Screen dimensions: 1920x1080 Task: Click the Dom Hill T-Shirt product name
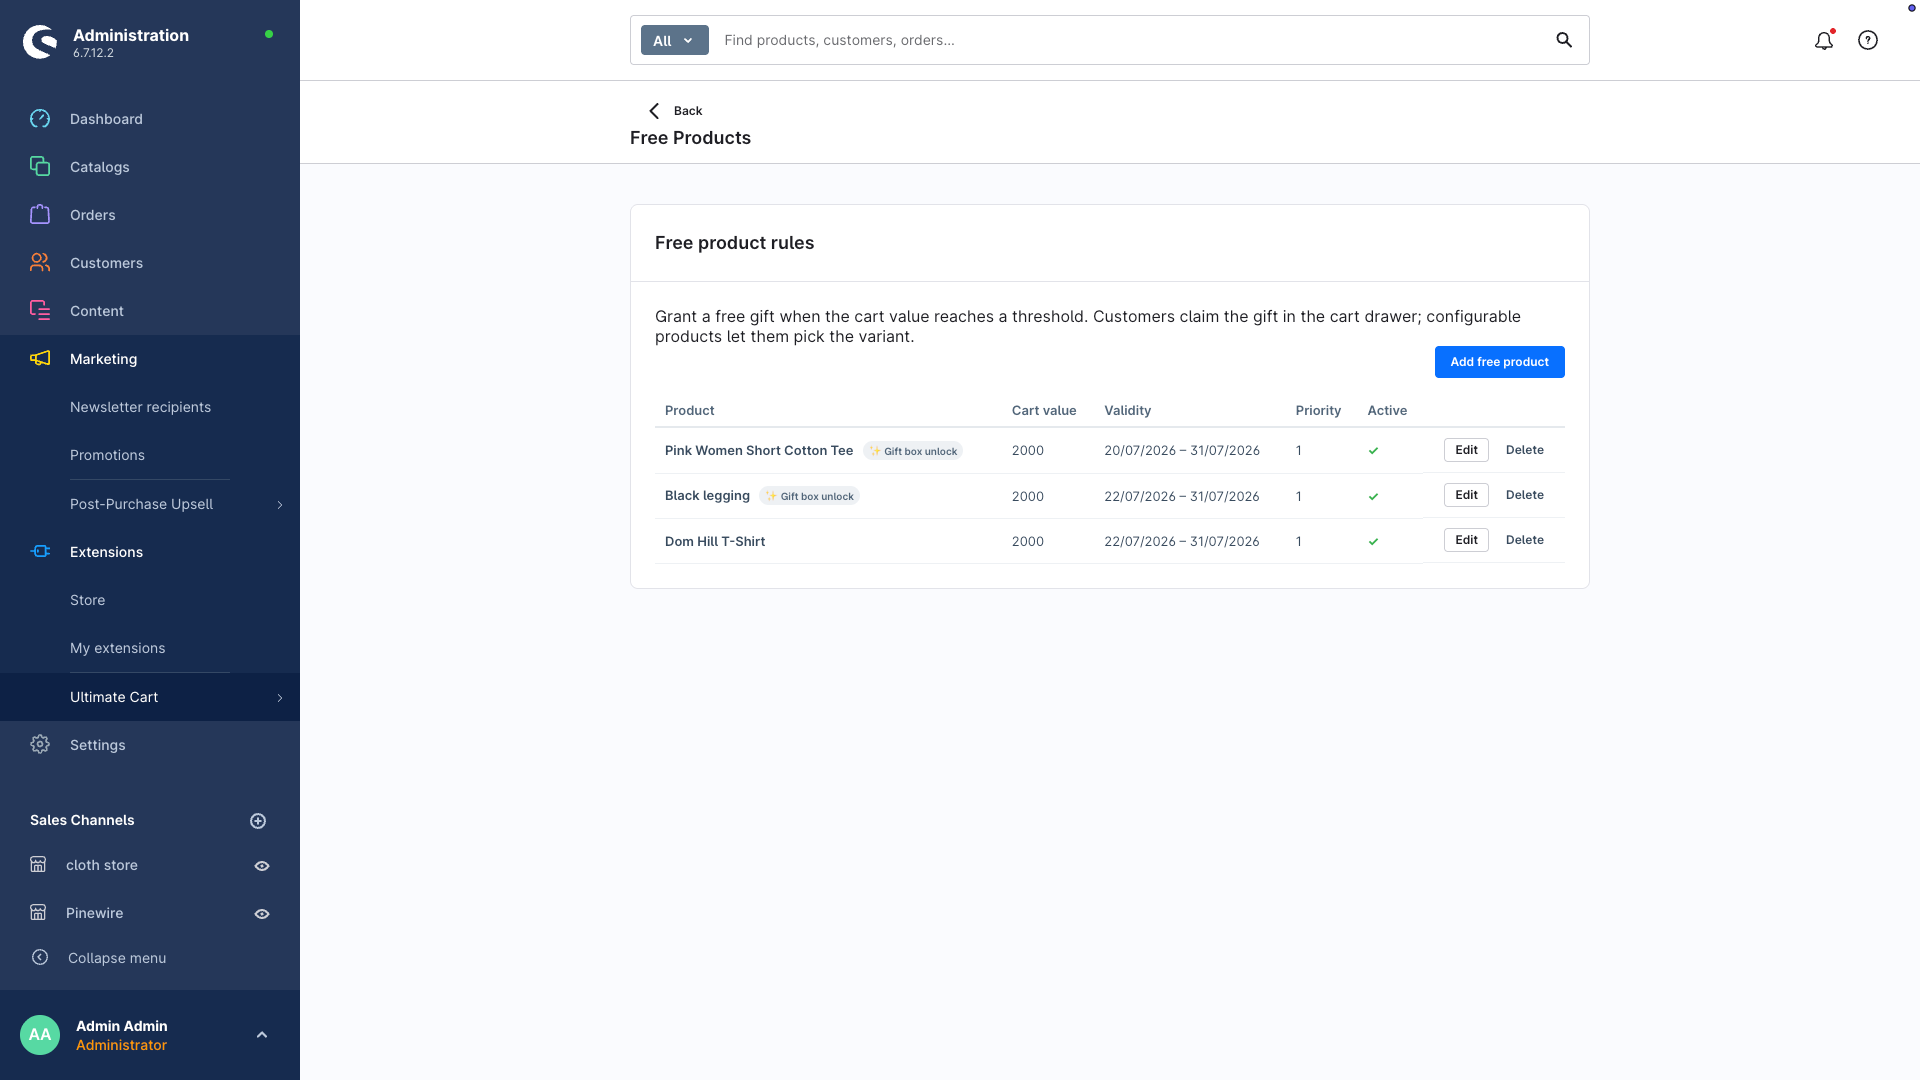(715, 541)
